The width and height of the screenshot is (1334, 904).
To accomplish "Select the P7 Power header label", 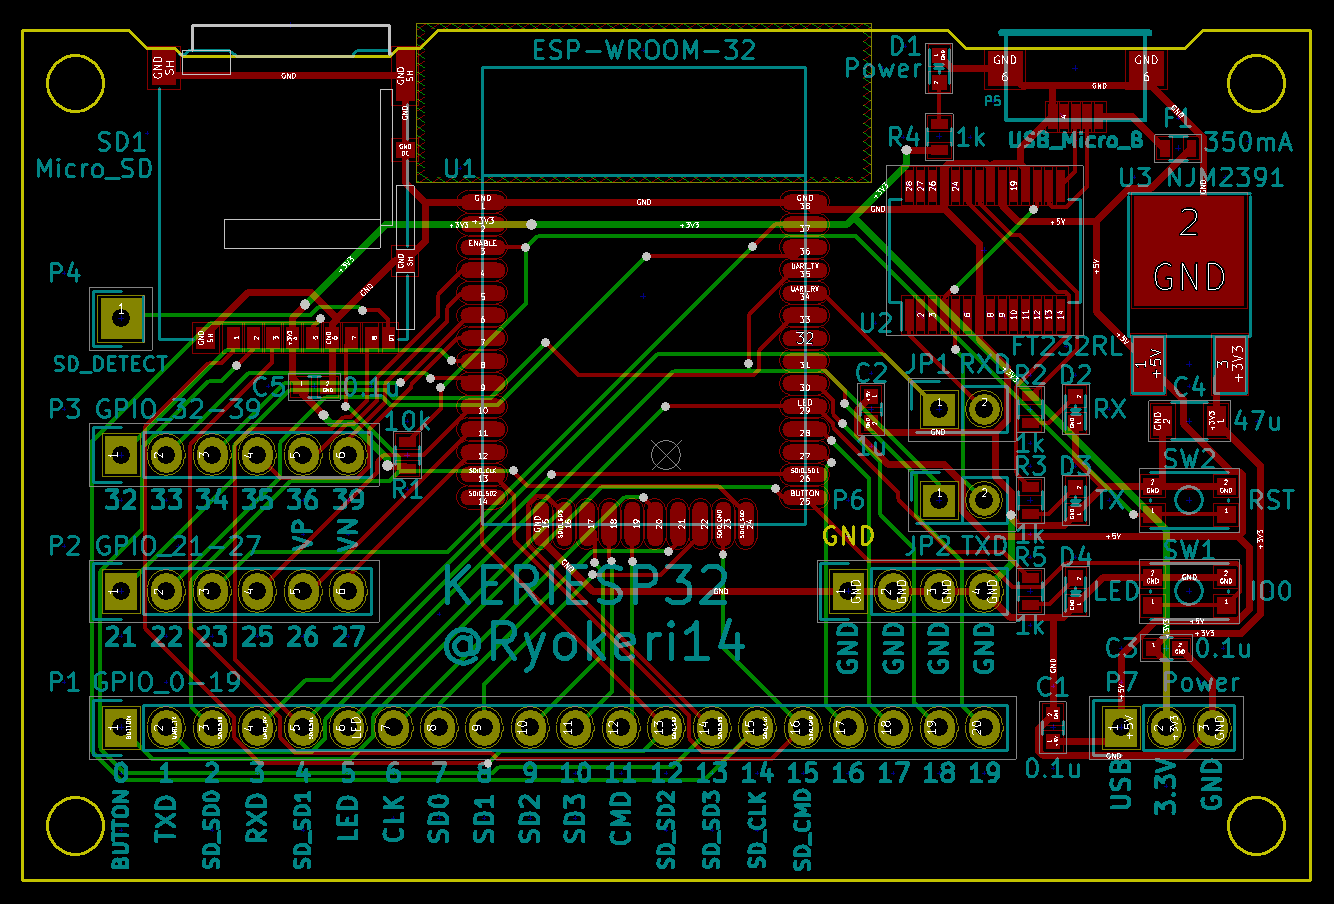I will [x=1172, y=682].
